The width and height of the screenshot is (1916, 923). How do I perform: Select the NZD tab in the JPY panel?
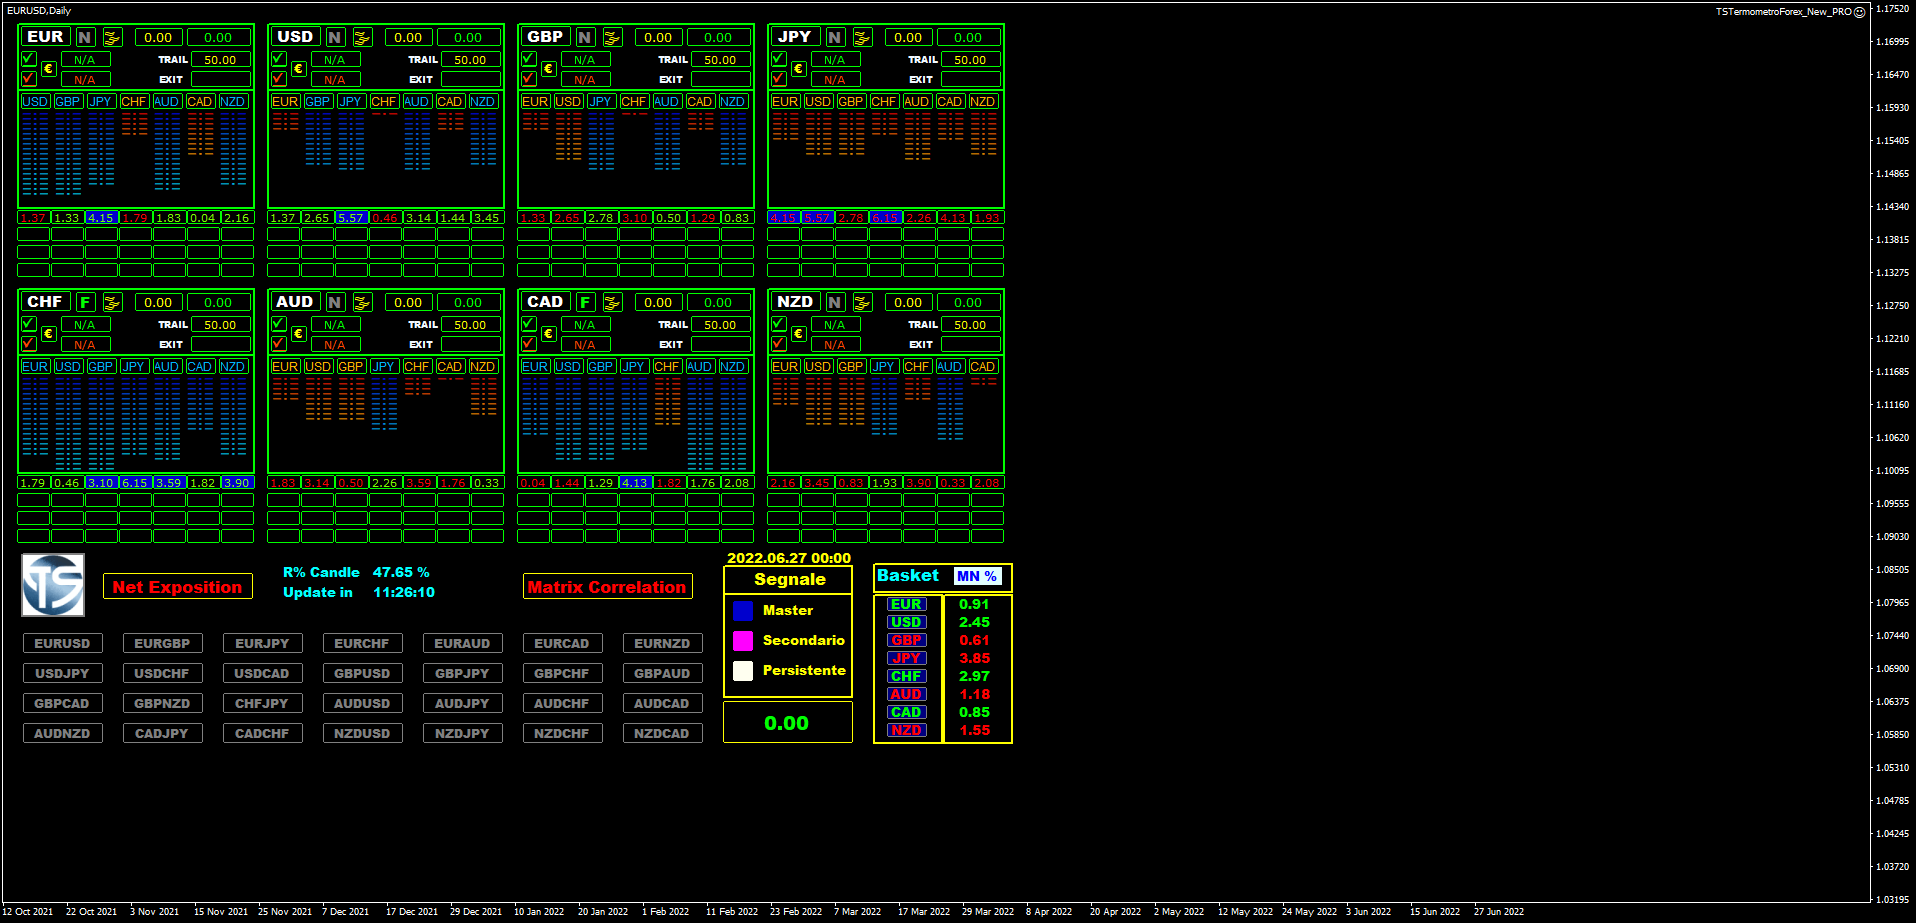pos(983,102)
